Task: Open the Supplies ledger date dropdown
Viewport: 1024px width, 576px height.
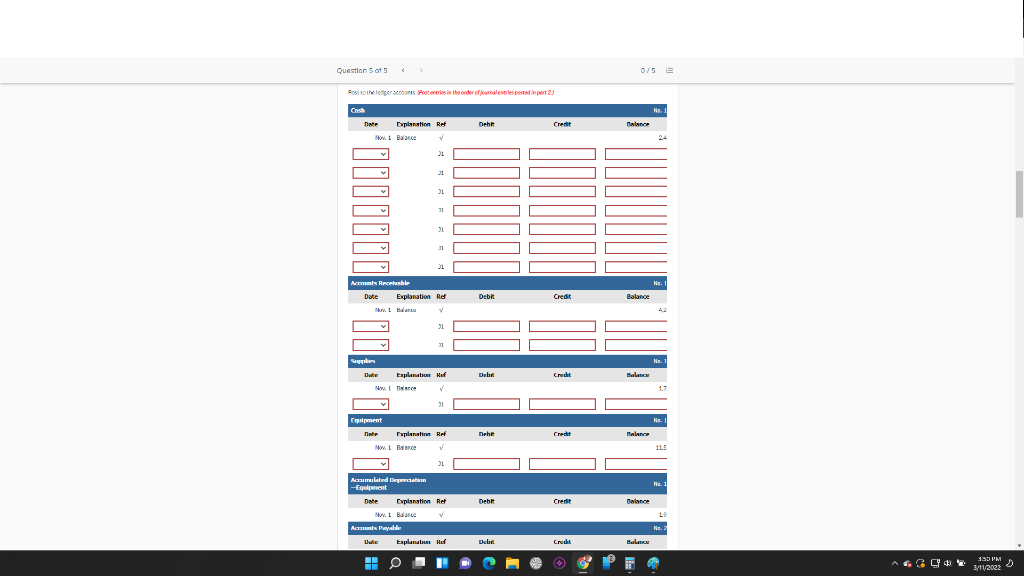Action: pos(370,404)
